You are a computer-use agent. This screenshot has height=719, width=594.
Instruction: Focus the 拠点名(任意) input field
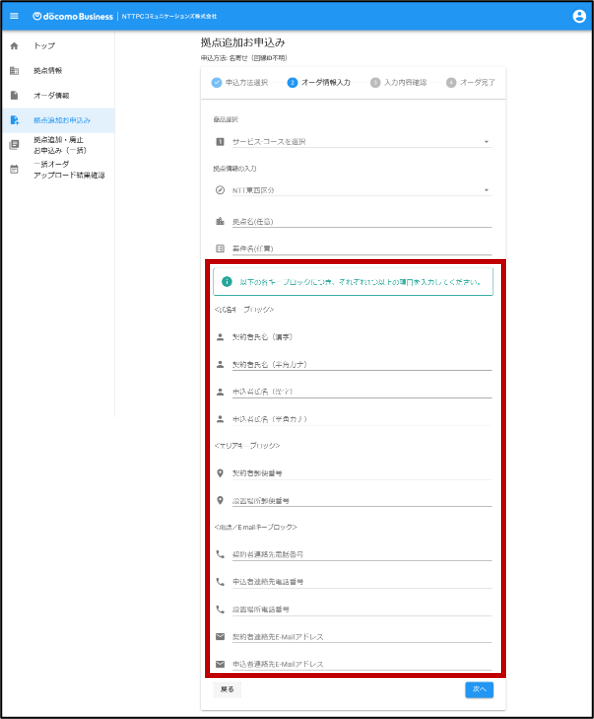click(361, 221)
